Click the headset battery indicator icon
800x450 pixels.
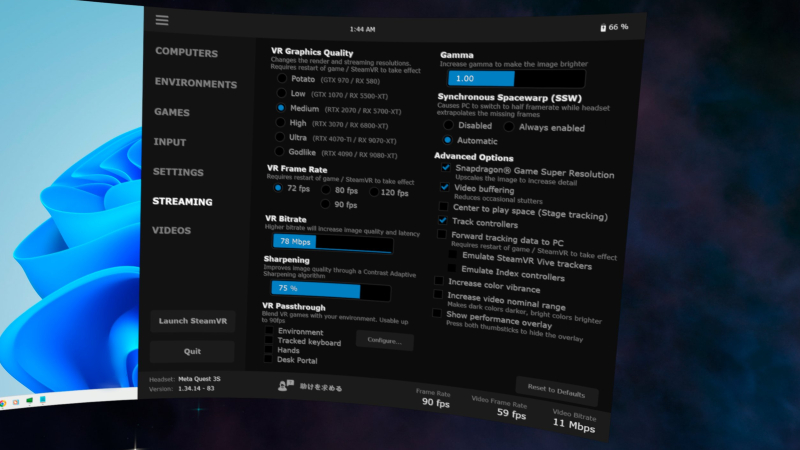coord(603,27)
